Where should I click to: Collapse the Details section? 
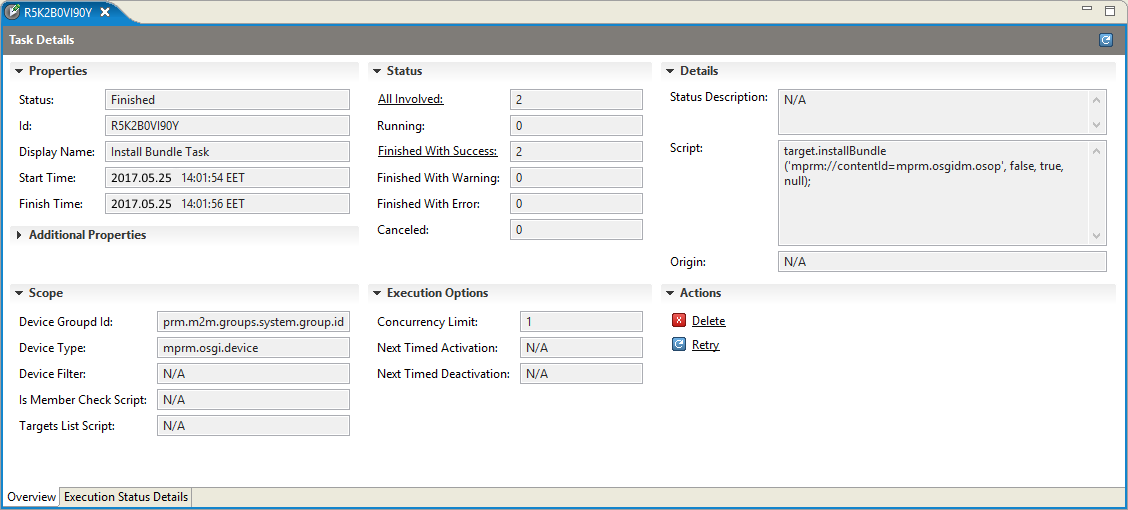[670, 71]
